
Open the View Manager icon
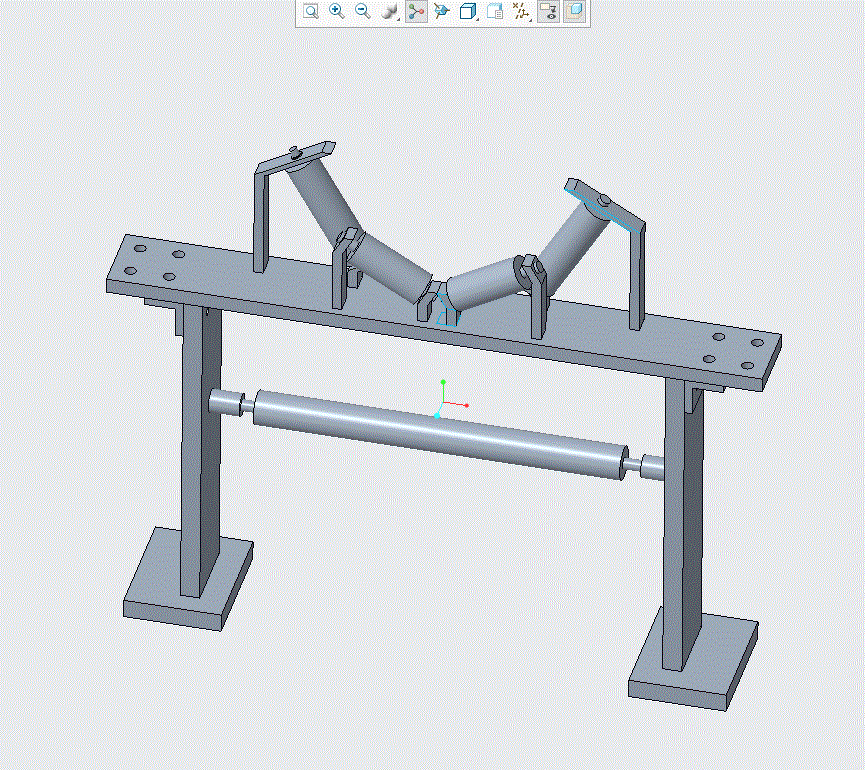(495, 11)
